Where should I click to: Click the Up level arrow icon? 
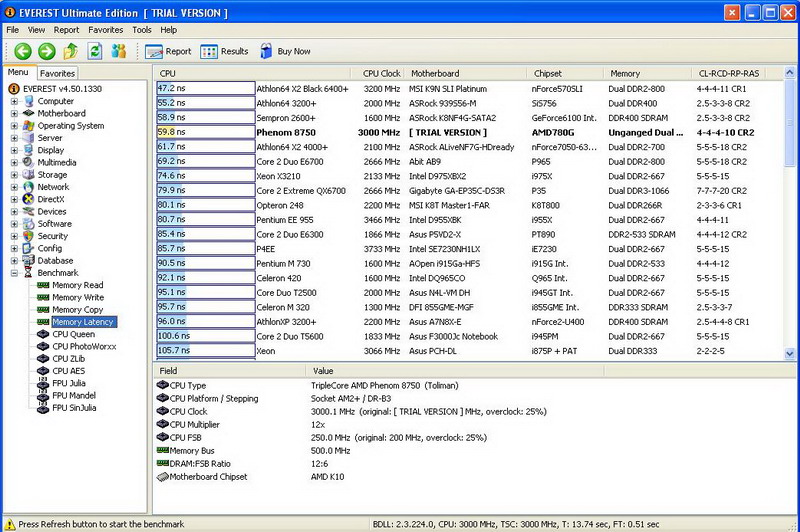click(x=70, y=51)
